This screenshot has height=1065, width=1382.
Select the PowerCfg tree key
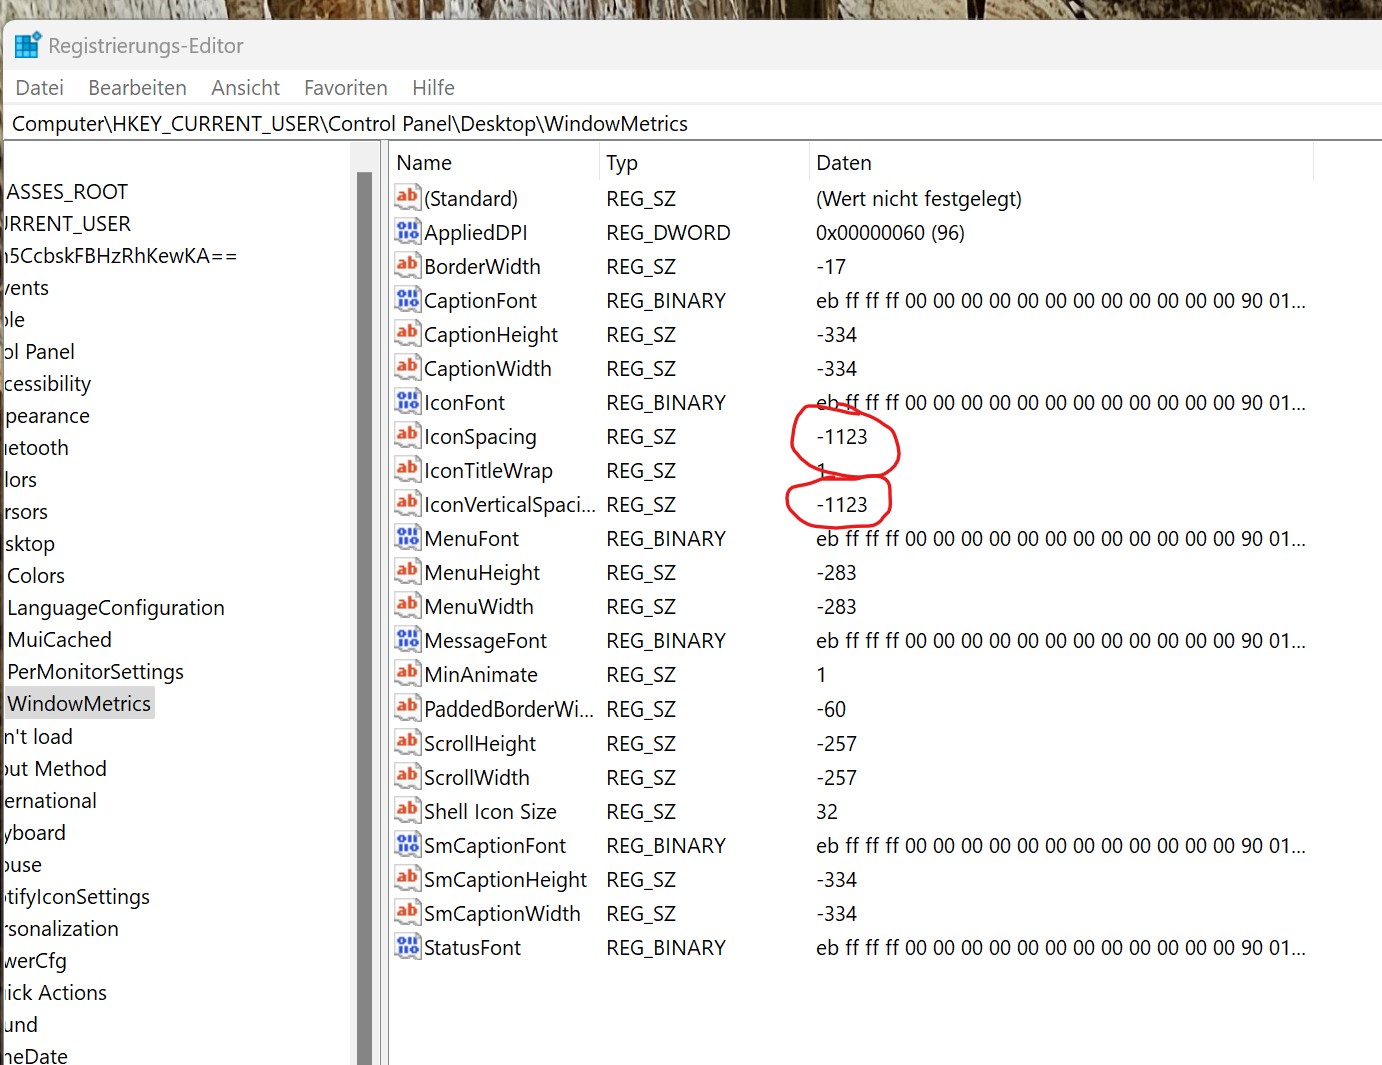click(x=35, y=960)
